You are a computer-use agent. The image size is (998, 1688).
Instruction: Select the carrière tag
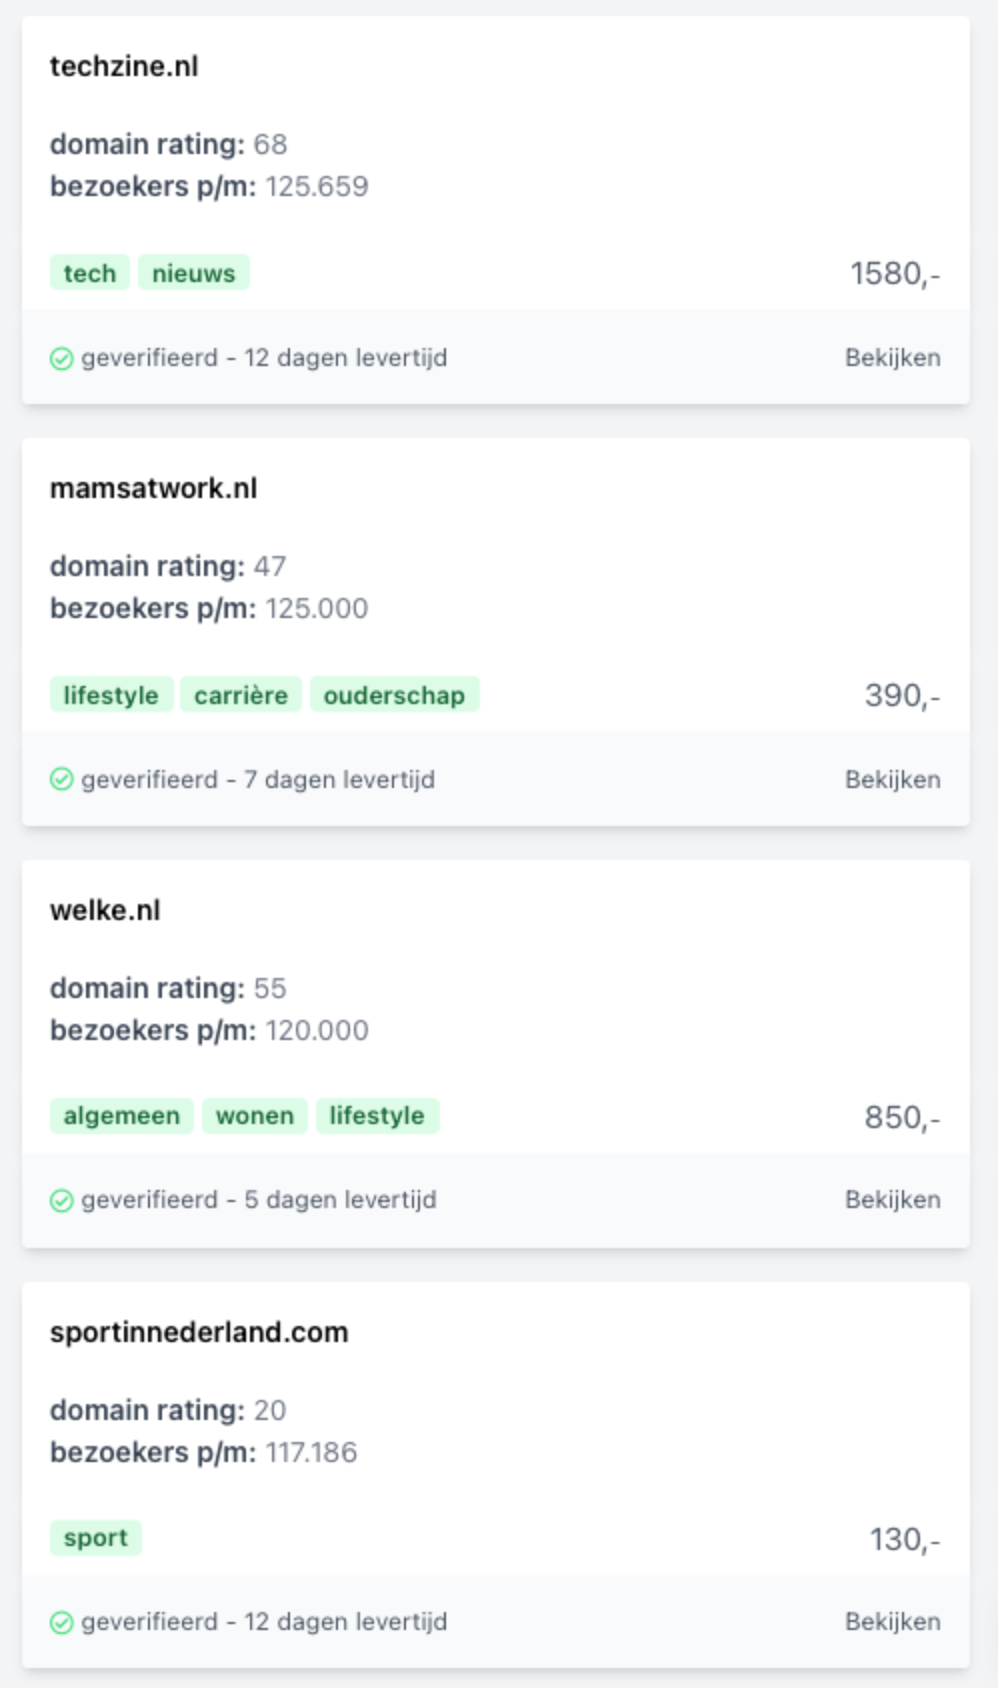(x=241, y=695)
